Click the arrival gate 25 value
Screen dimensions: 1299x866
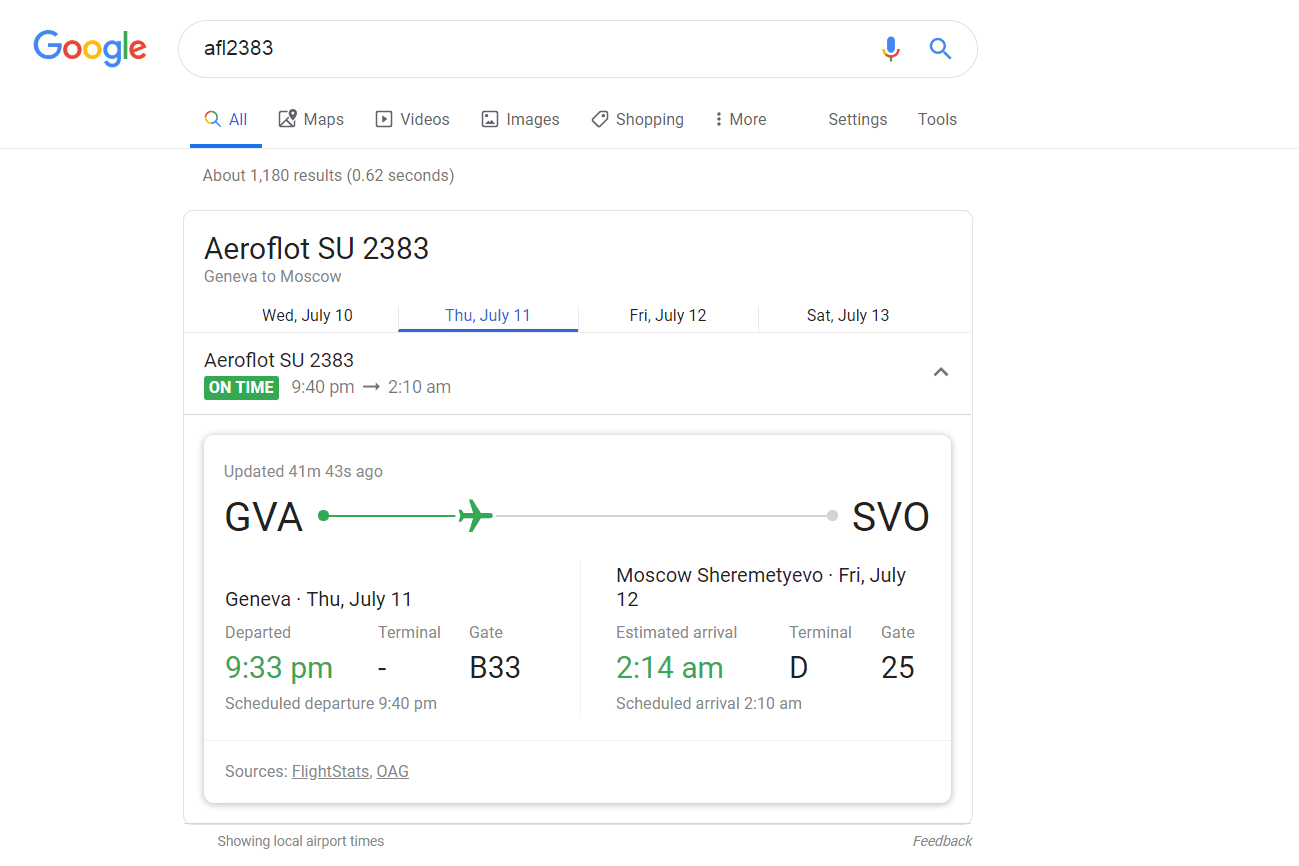pos(898,667)
